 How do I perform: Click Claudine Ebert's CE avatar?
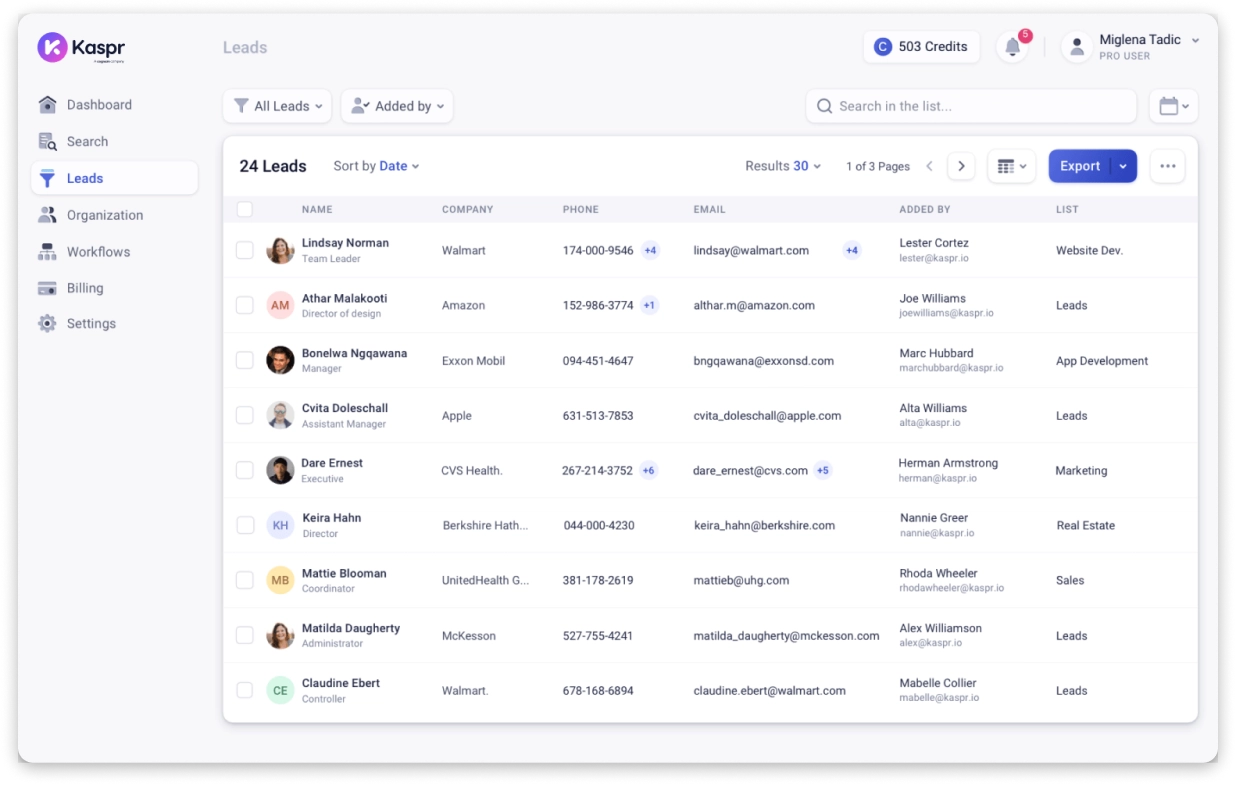(x=280, y=690)
